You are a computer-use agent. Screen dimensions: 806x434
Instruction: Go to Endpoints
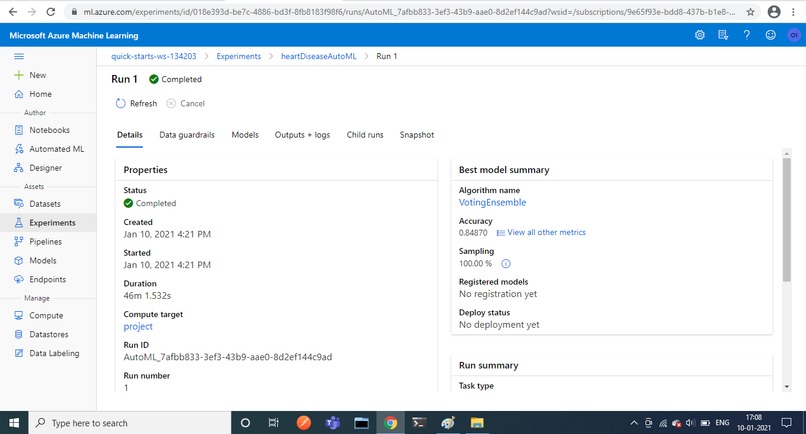pyautogui.click(x=47, y=280)
